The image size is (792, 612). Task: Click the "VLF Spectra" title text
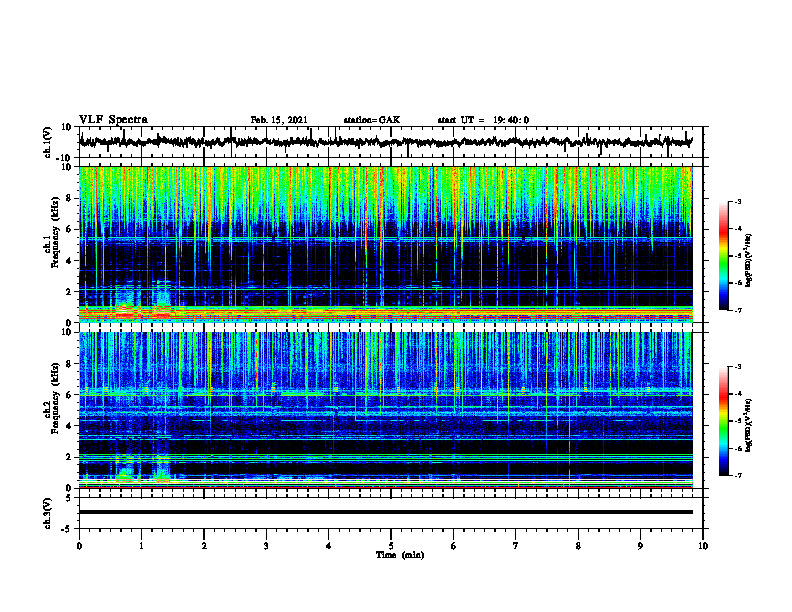pyautogui.click(x=113, y=120)
